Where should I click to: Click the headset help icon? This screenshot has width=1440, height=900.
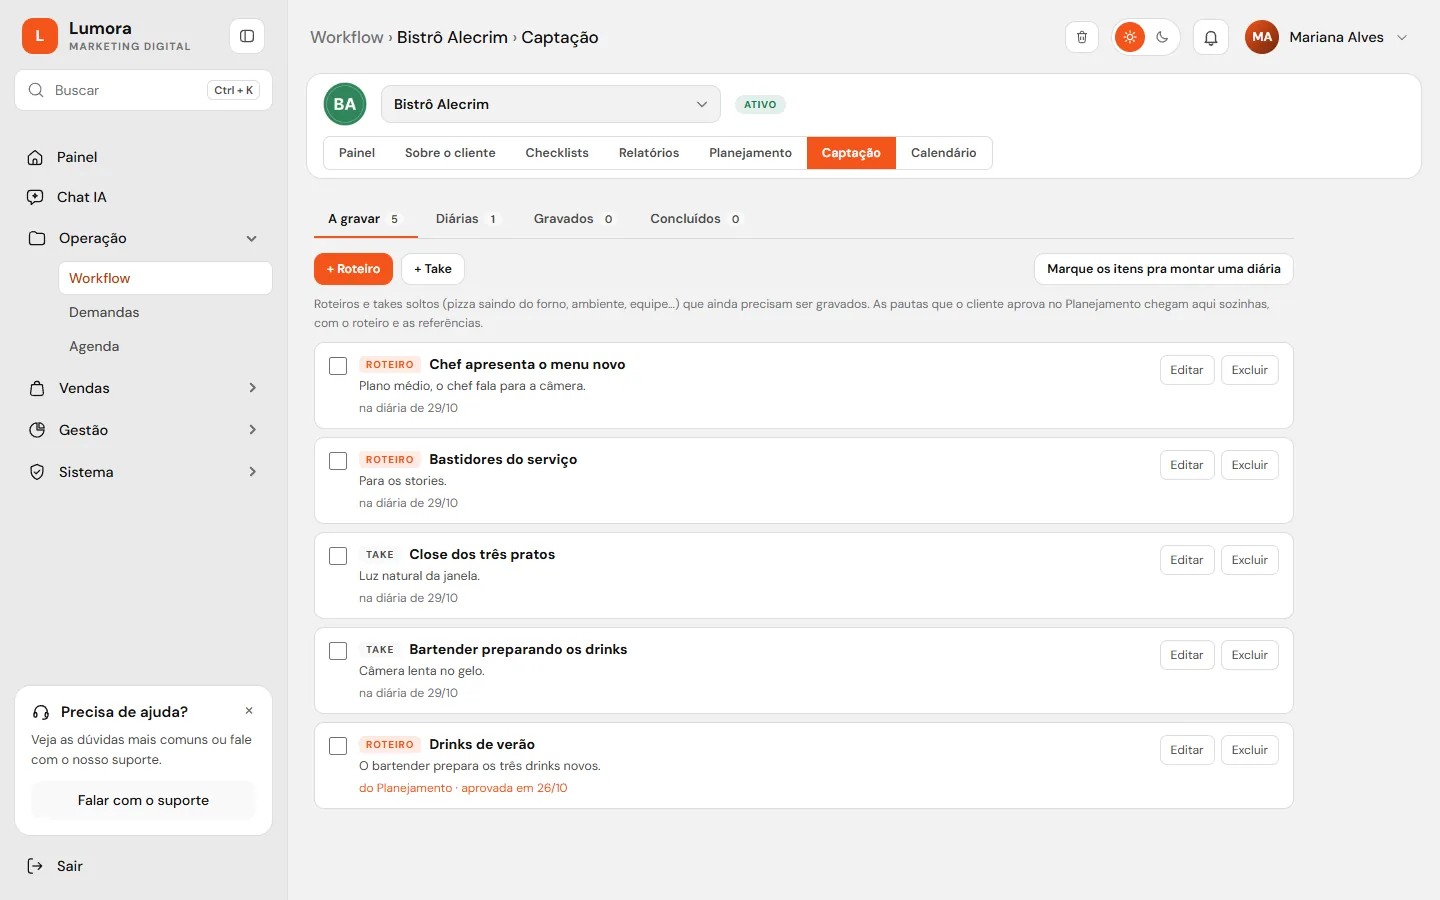41,712
